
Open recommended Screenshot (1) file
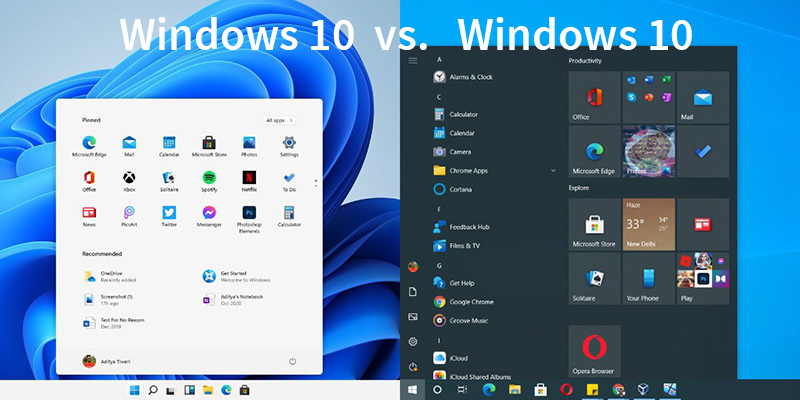point(108,299)
